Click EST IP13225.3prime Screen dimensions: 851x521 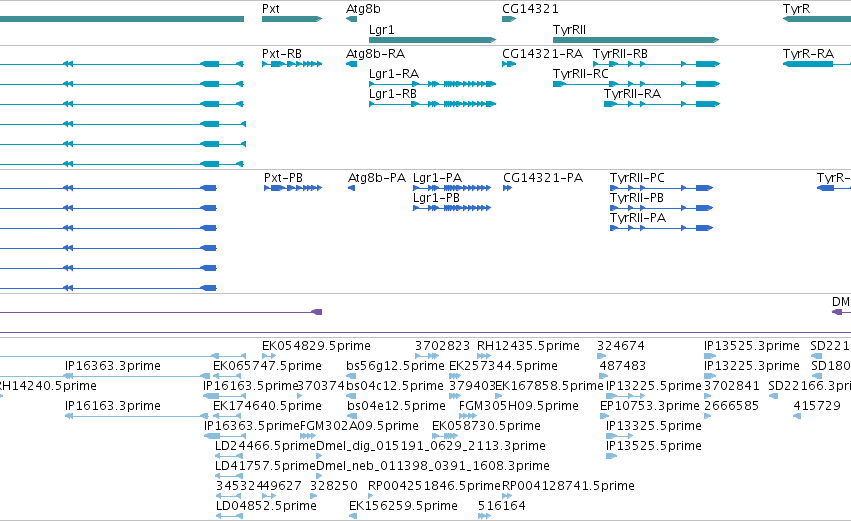click(752, 366)
